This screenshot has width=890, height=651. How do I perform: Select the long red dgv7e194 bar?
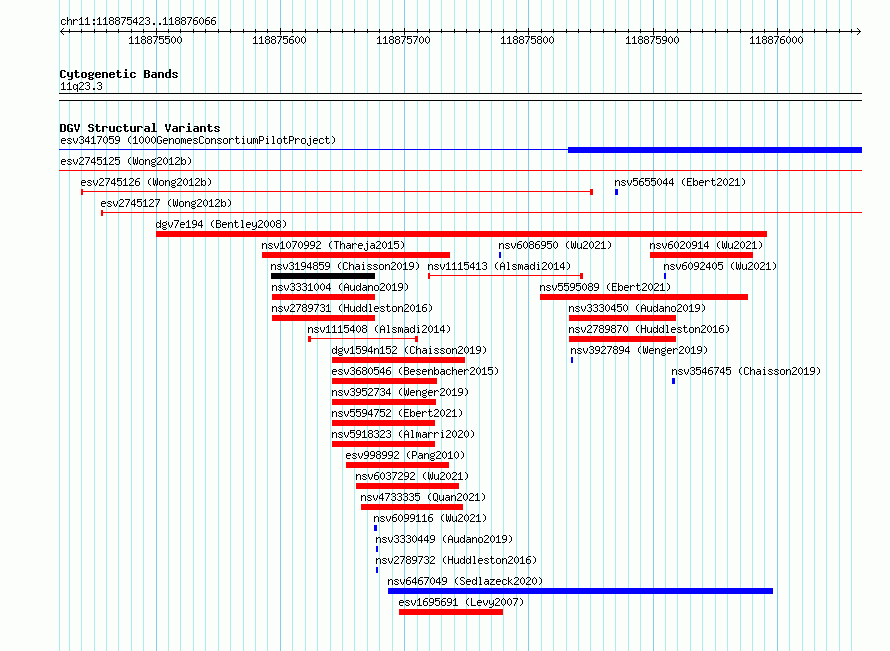(461, 234)
